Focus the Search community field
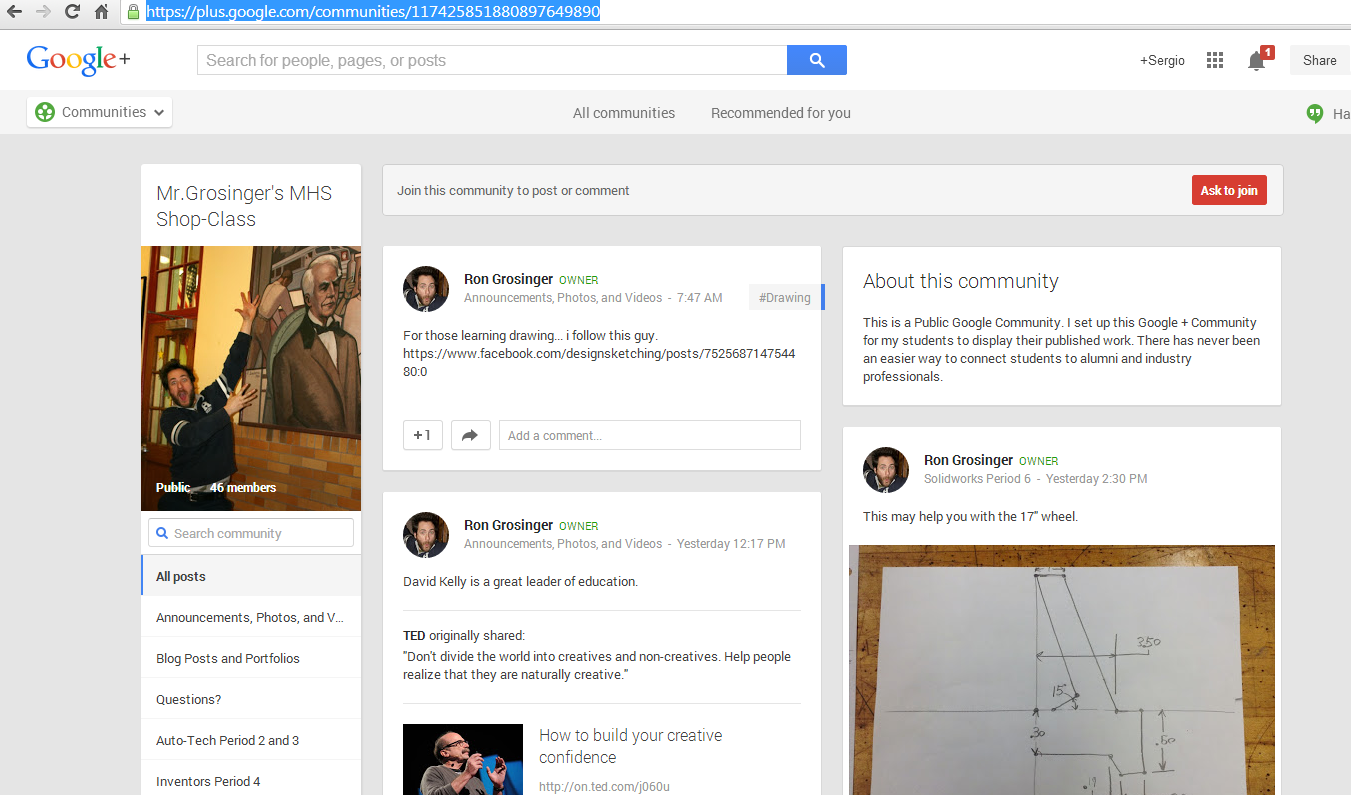1351x795 pixels. point(251,533)
